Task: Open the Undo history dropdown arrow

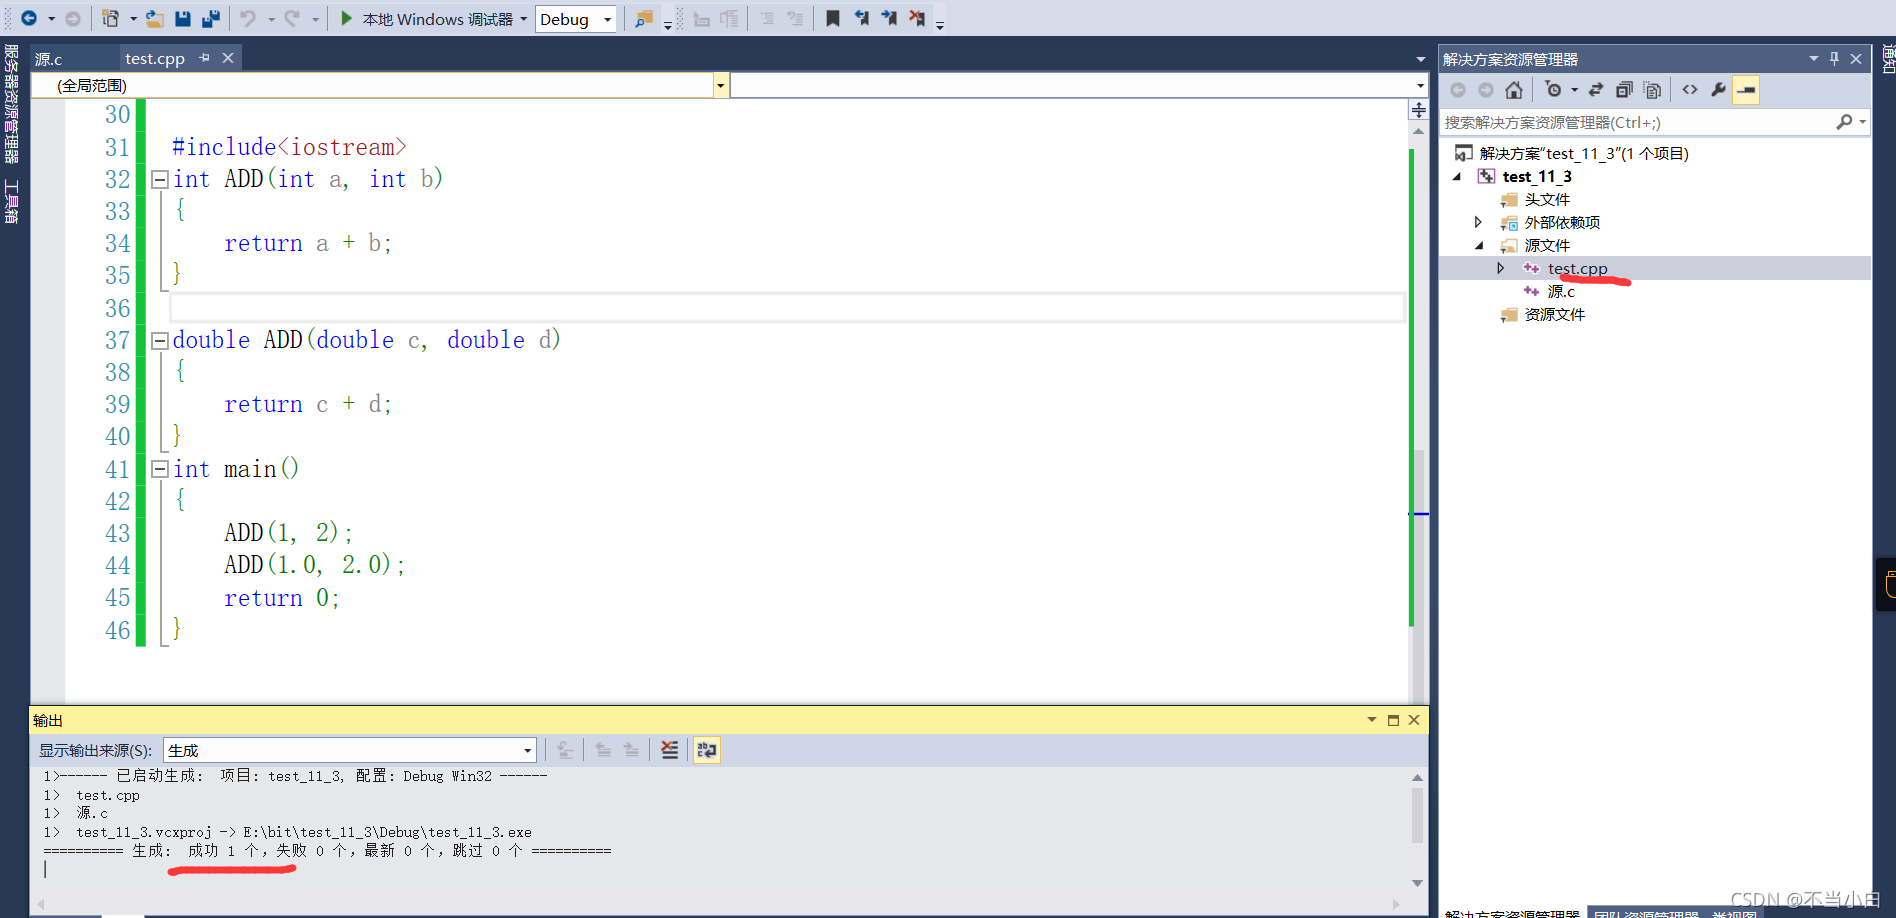Action: click(x=270, y=19)
